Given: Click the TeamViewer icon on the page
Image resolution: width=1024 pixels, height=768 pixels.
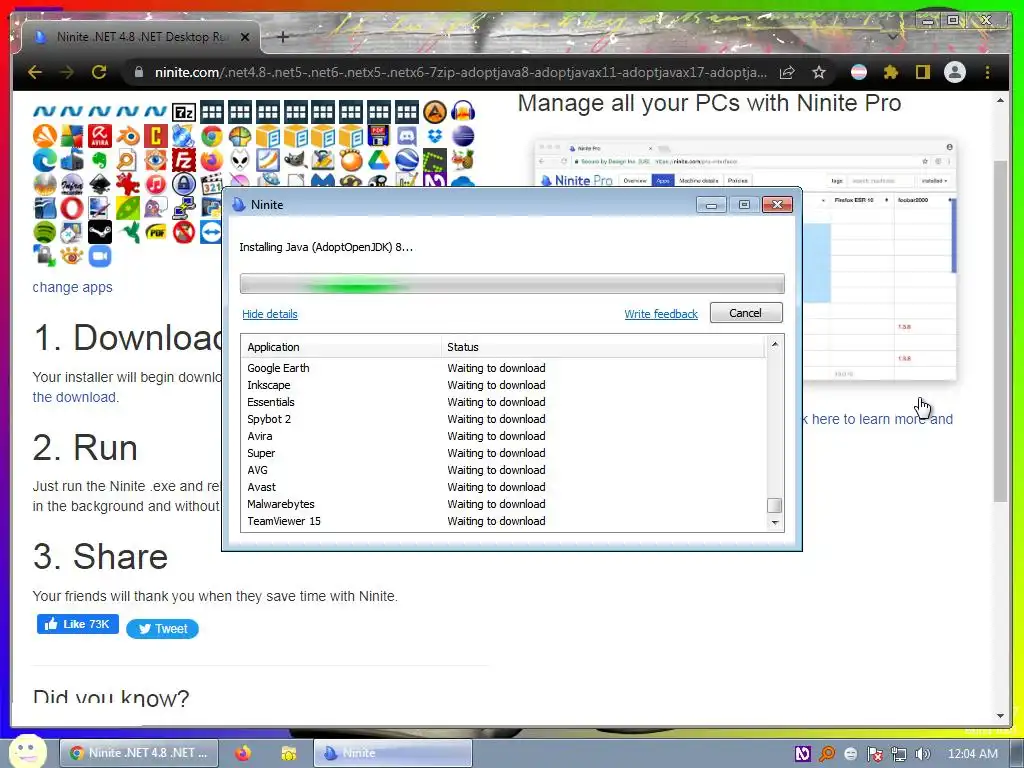Looking at the screenshot, I should (211, 232).
